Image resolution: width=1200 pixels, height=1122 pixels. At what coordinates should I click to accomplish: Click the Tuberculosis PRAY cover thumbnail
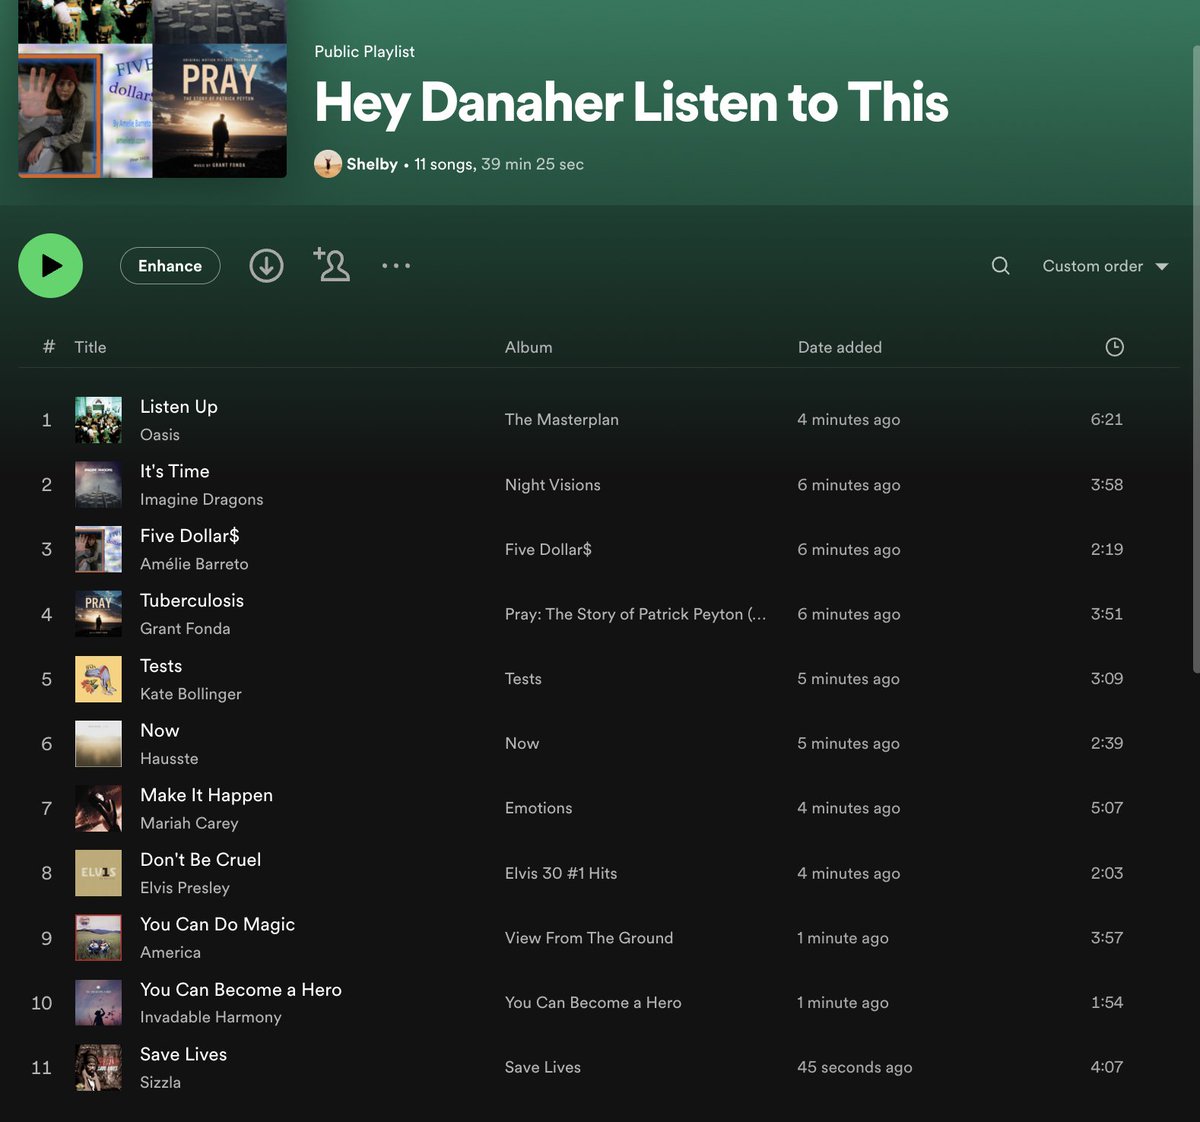(x=98, y=614)
